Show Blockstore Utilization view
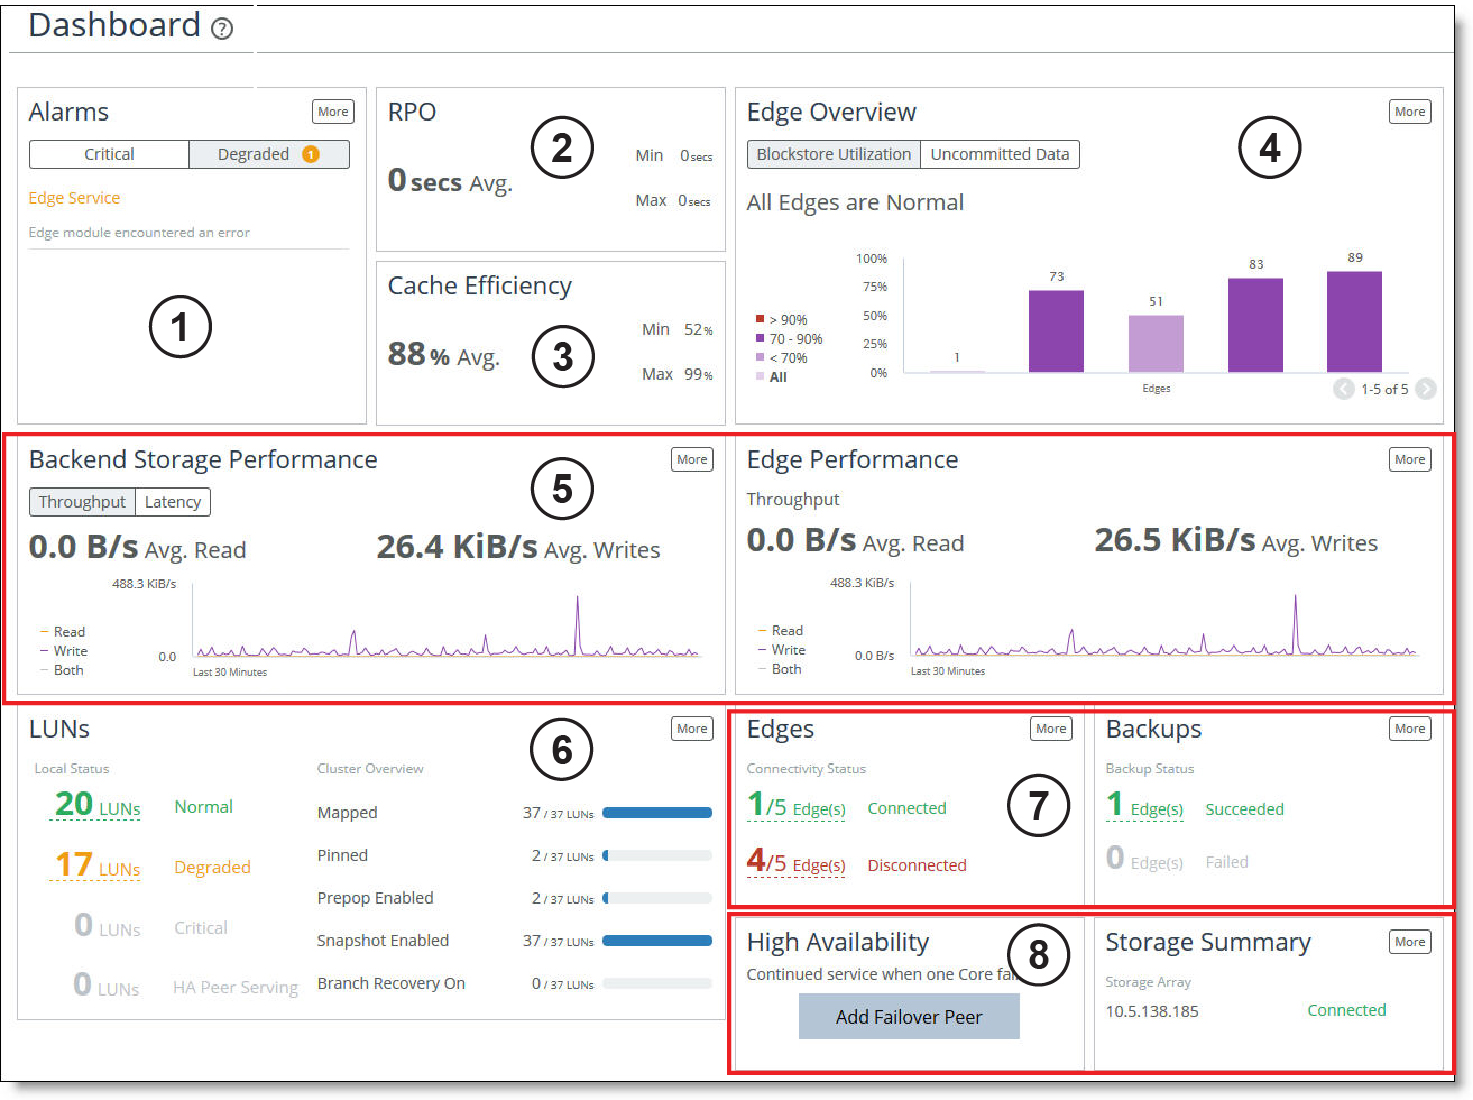 pyautogui.click(x=833, y=154)
